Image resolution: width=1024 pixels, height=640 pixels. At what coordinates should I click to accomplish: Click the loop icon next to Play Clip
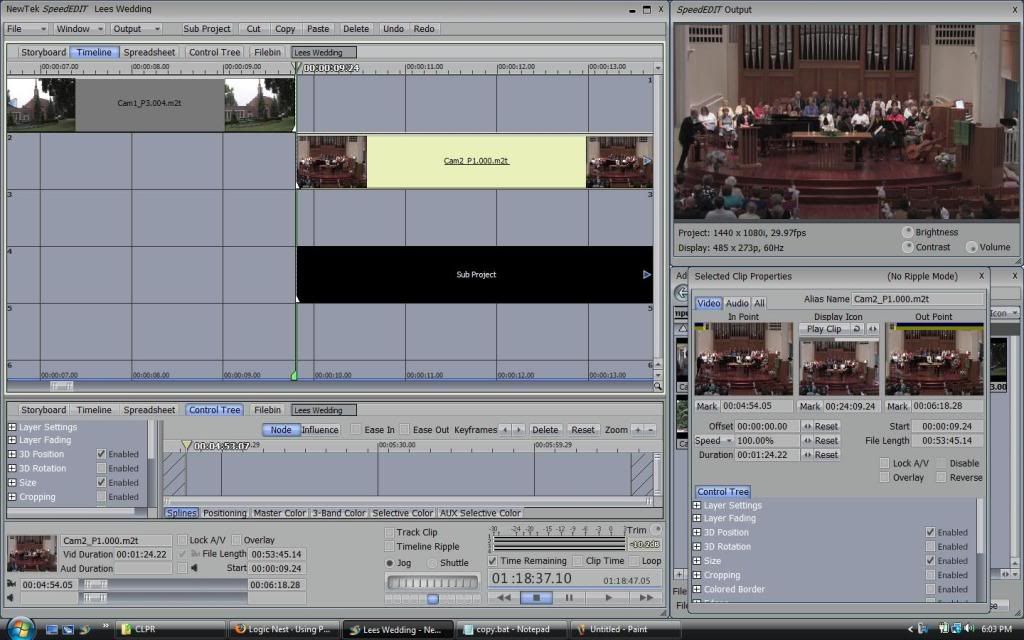click(x=857, y=329)
